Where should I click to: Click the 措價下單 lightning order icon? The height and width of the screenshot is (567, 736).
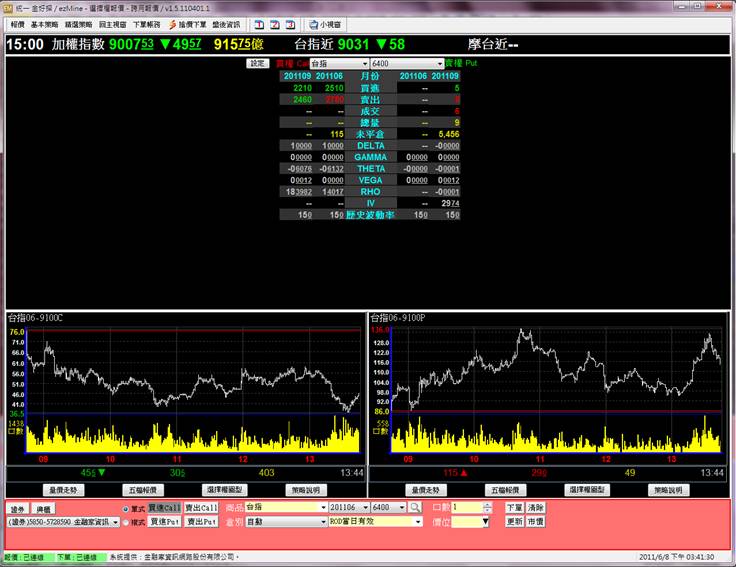click(172, 24)
